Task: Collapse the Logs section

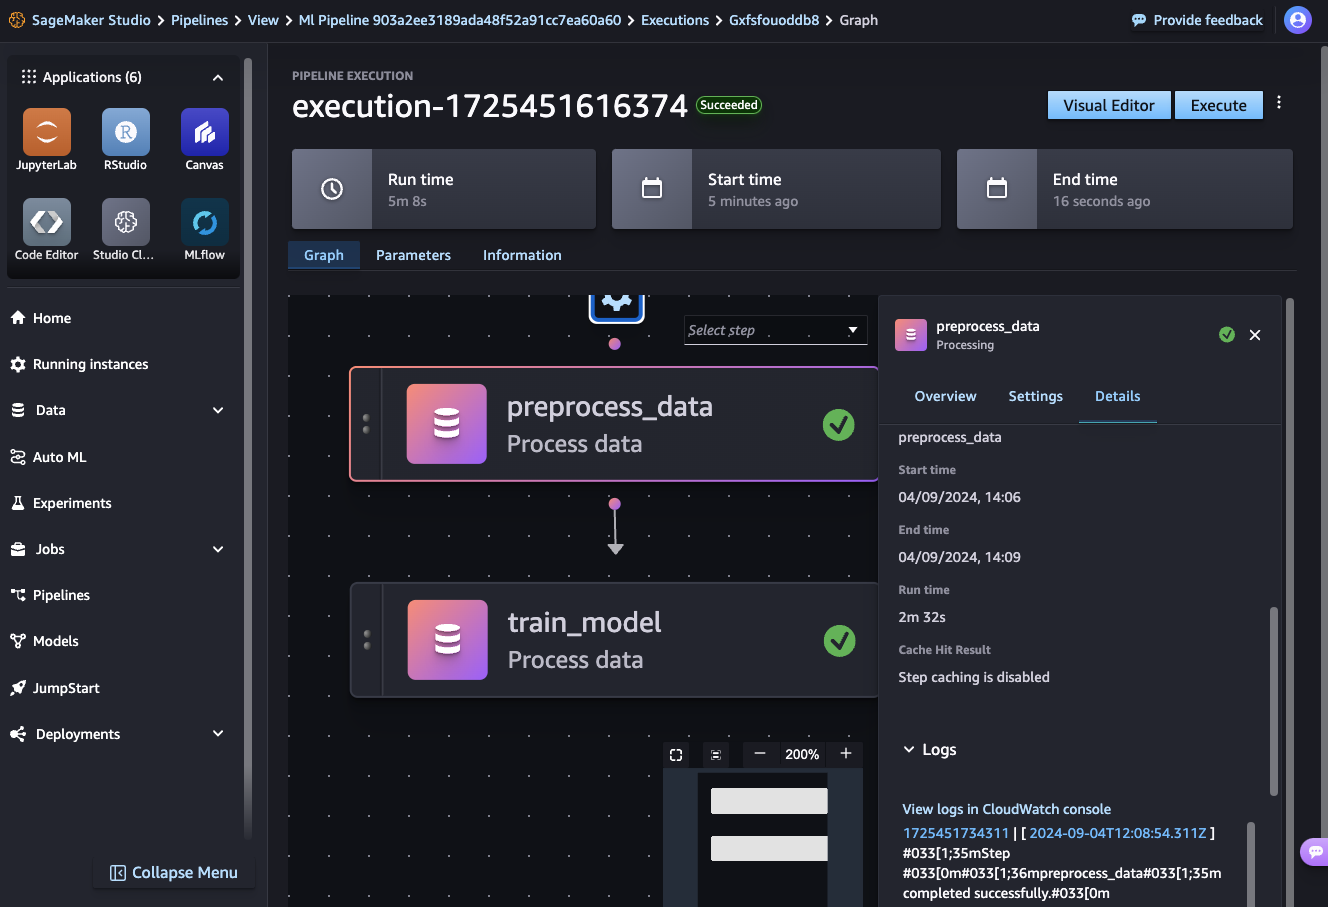Action: [910, 749]
